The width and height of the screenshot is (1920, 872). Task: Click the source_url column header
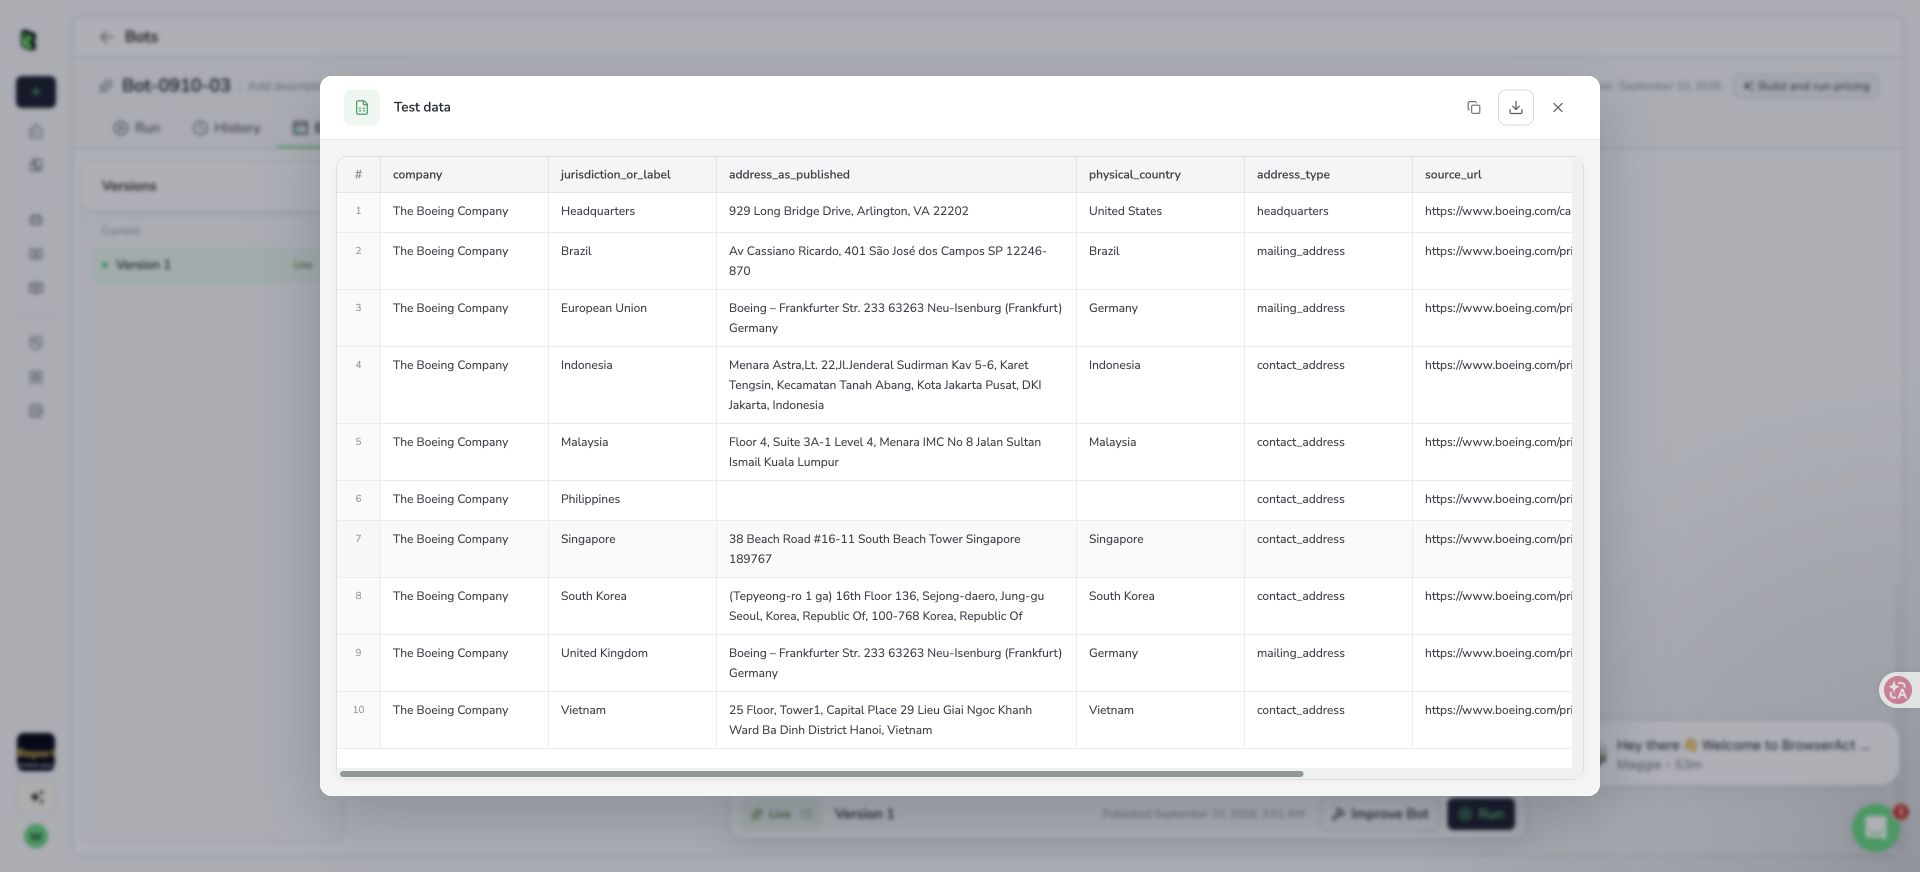click(1492, 174)
